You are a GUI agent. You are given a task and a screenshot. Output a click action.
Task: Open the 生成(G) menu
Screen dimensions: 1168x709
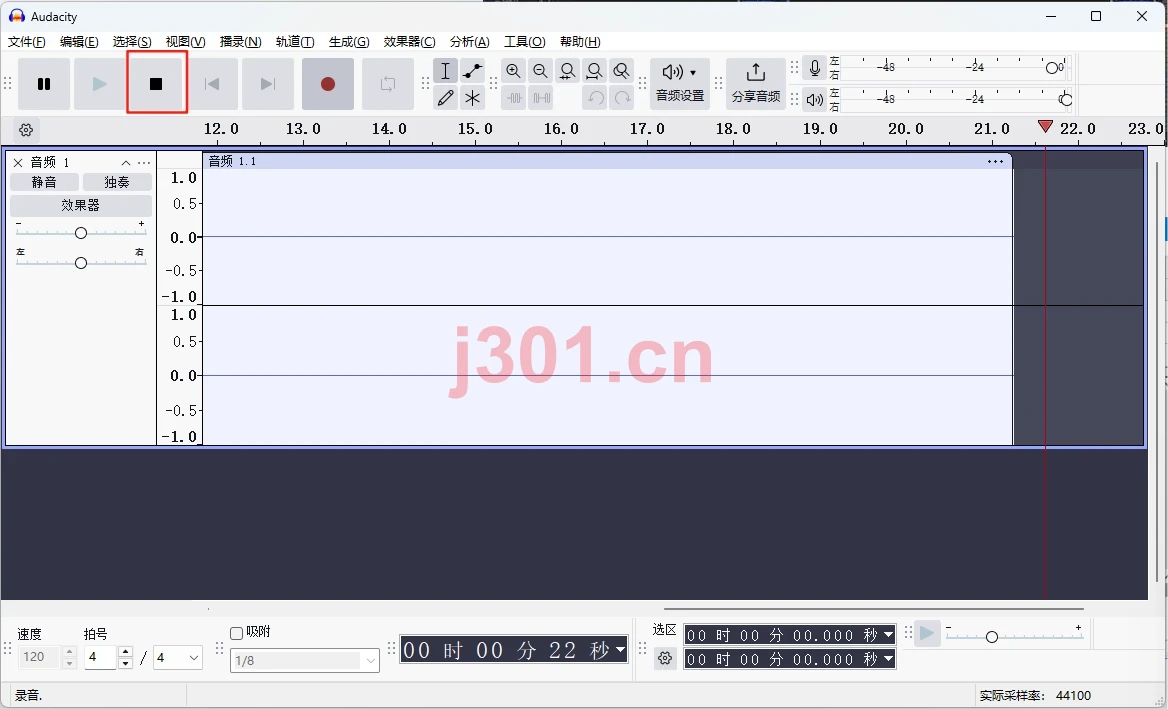click(349, 42)
